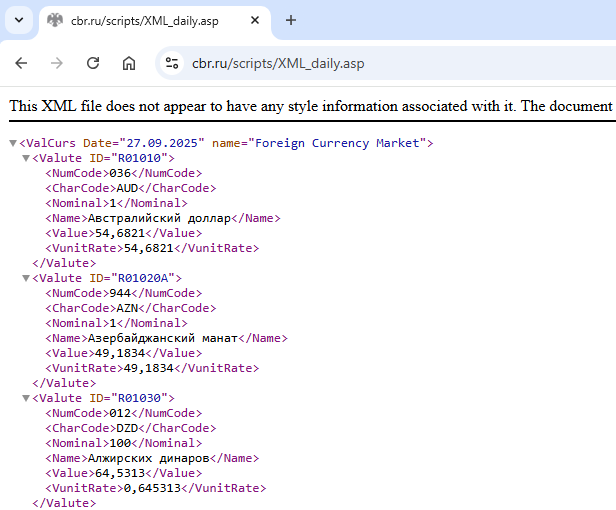Click closing Valute tag after DZD block
This screenshot has height=510, width=616.
(x=64, y=503)
